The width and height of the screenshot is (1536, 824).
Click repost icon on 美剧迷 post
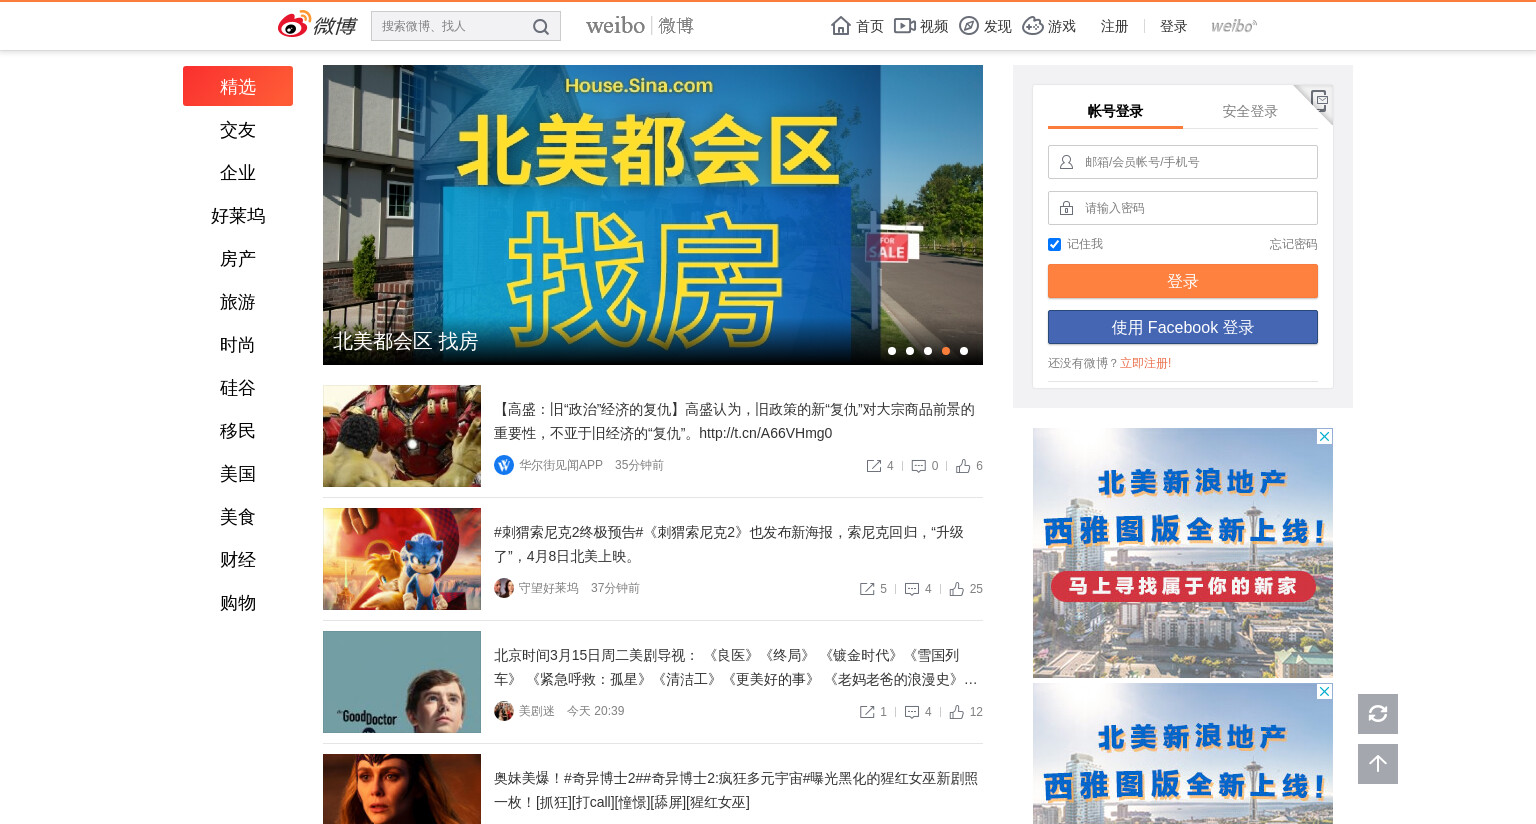click(x=867, y=712)
